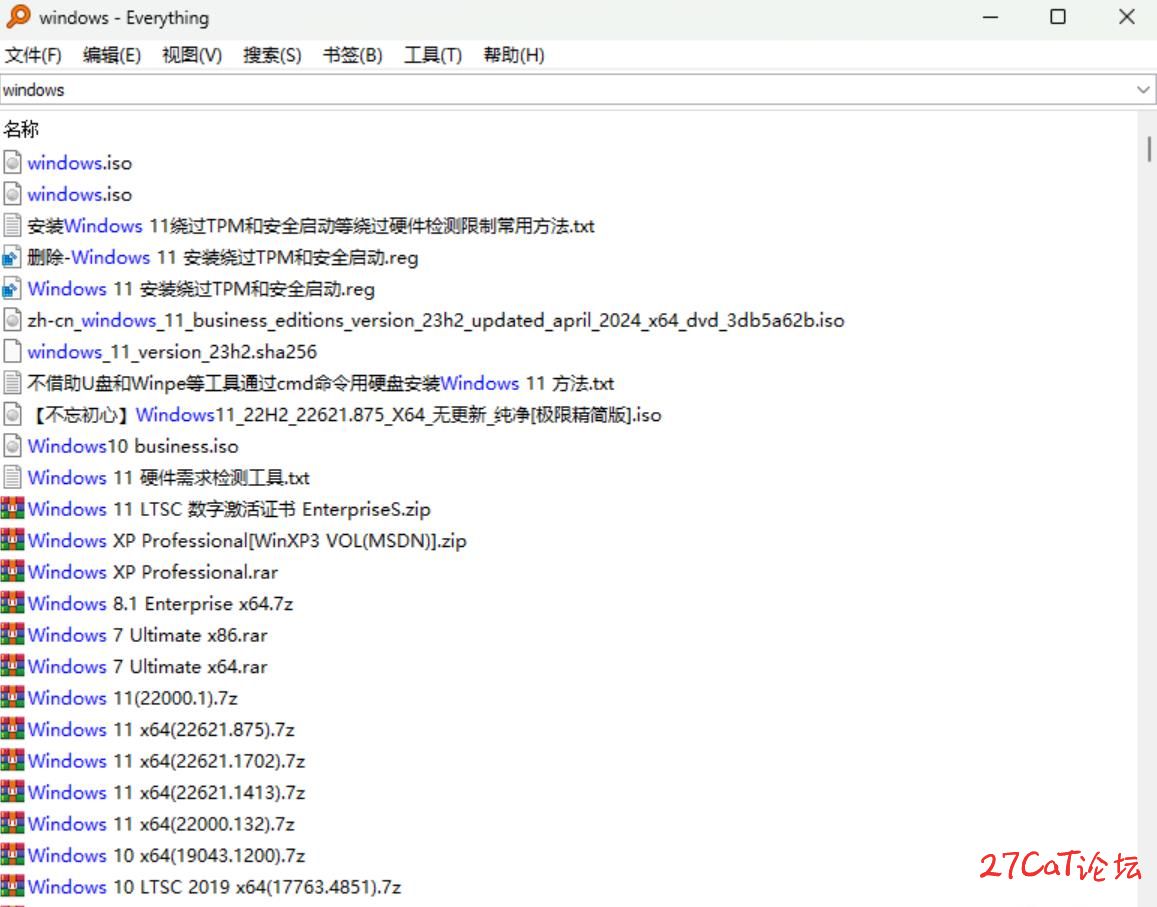Viewport: 1157px width, 907px height.
Task: Select the second windows.iso file name
Action: [80, 194]
